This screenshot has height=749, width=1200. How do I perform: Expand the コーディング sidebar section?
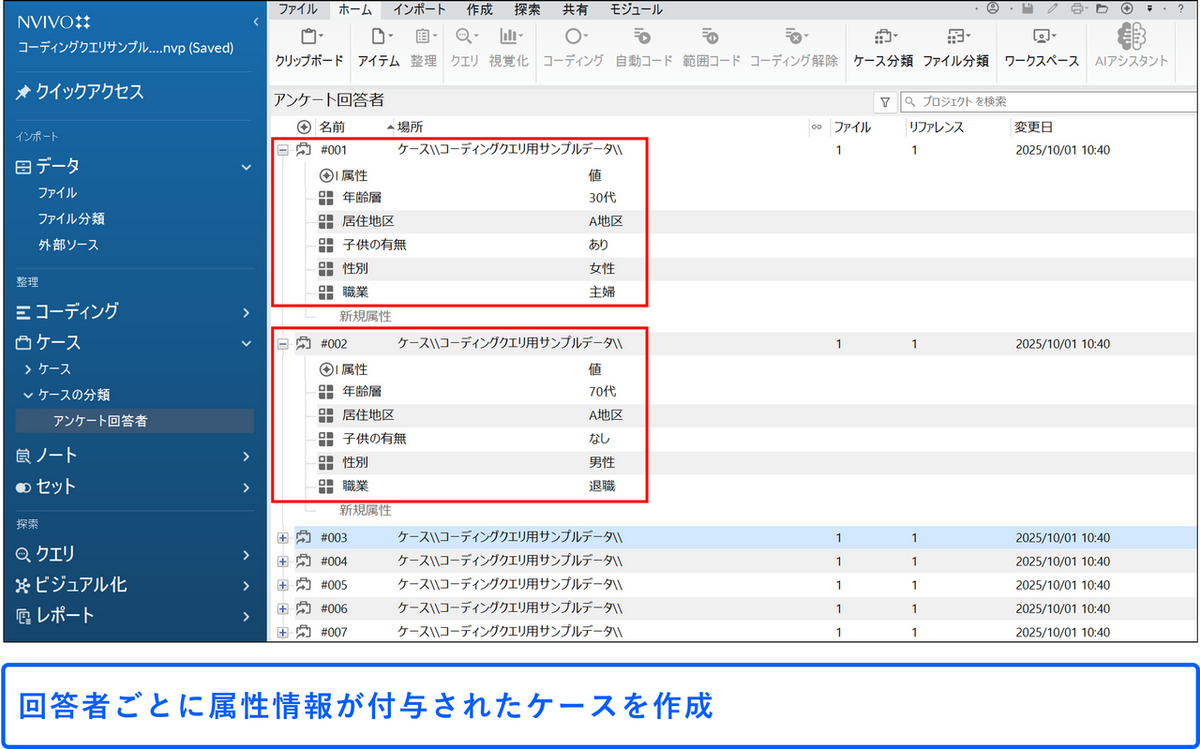click(x=245, y=312)
